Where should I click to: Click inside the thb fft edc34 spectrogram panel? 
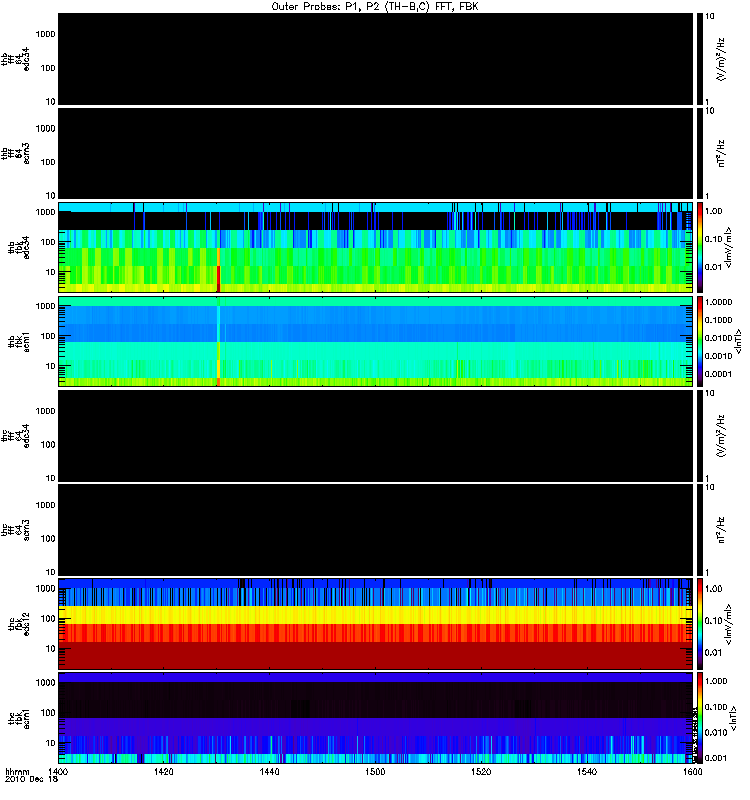point(375,59)
